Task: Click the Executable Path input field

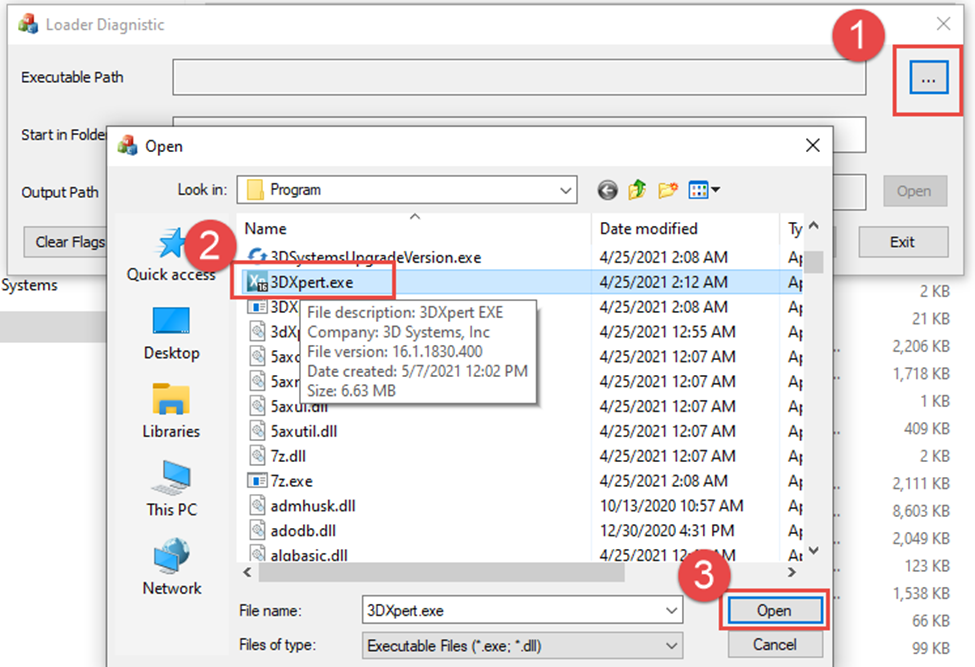Action: click(x=519, y=78)
